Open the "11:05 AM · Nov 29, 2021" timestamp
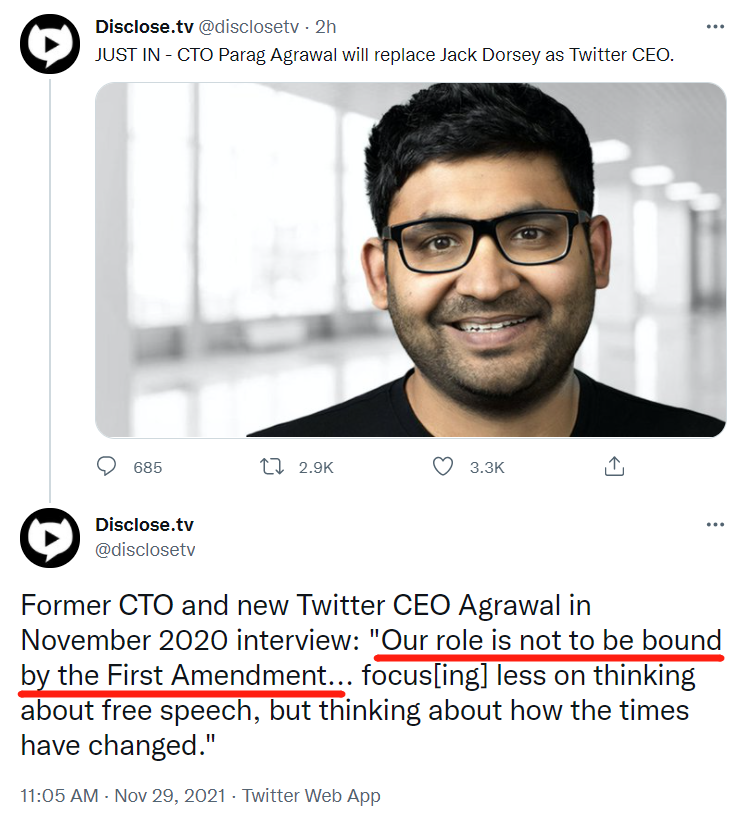The width and height of the screenshot is (744, 814). [124, 796]
